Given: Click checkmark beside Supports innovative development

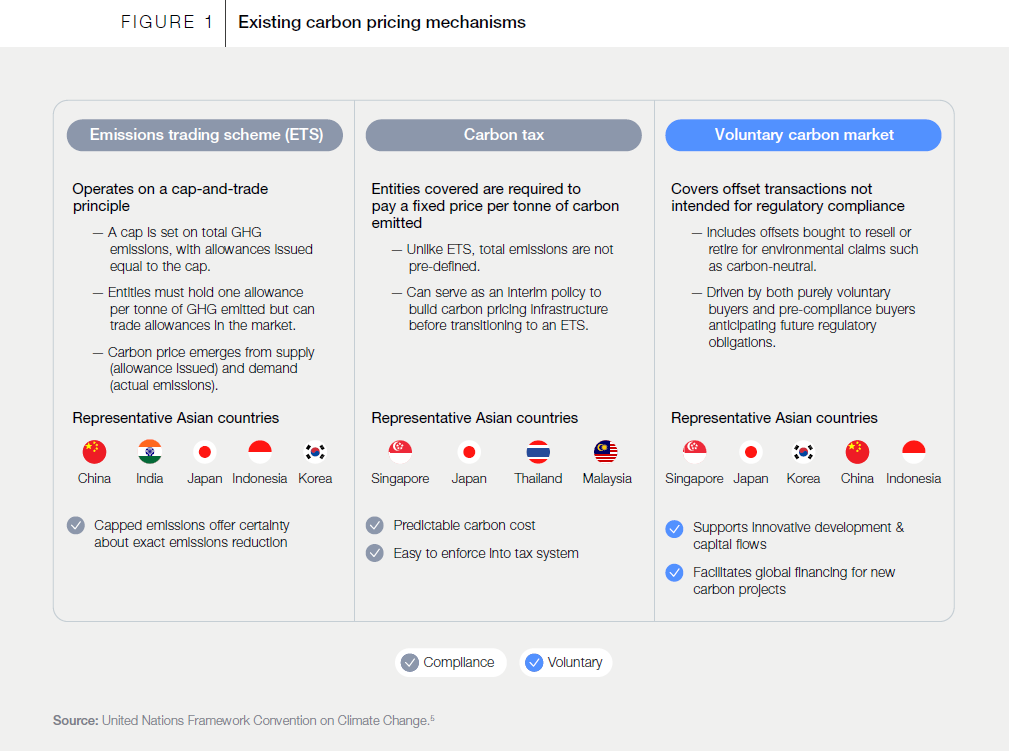Looking at the screenshot, I should [x=675, y=528].
